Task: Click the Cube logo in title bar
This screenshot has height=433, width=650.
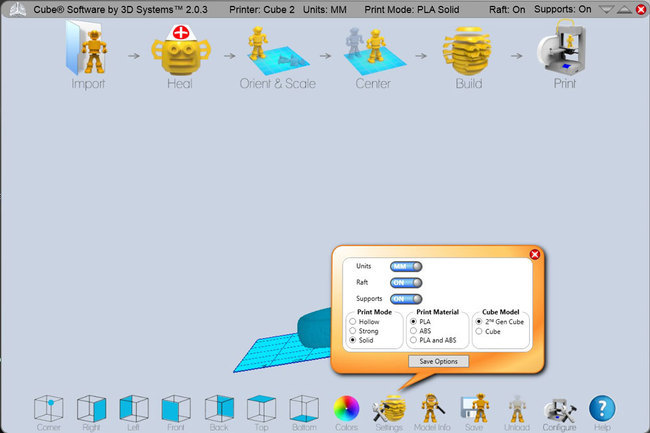Action: point(18,10)
